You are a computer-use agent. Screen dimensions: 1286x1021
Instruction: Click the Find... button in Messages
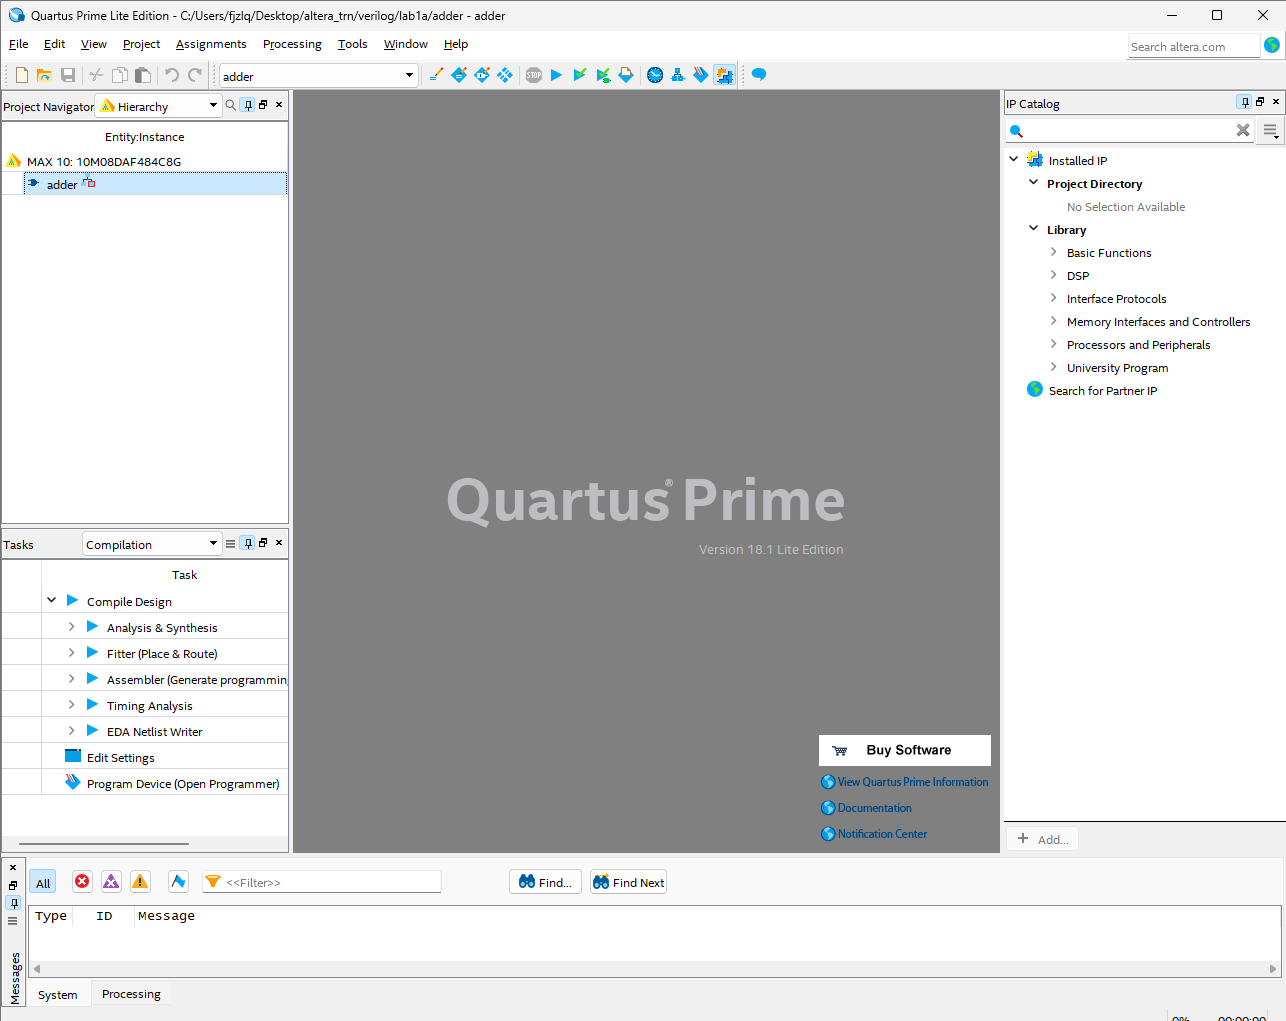coord(546,882)
